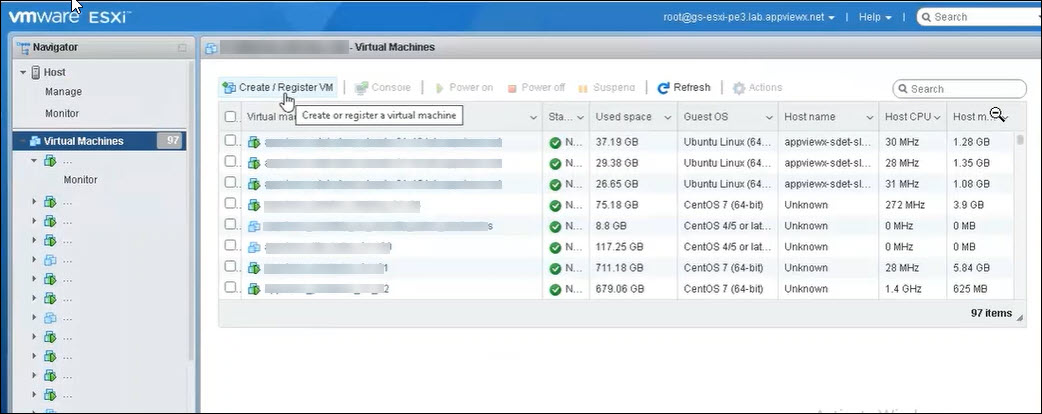Image resolution: width=1042 pixels, height=414 pixels.
Task: Click the Virtual Machines icon in the panel title
Action: [x=211, y=48]
